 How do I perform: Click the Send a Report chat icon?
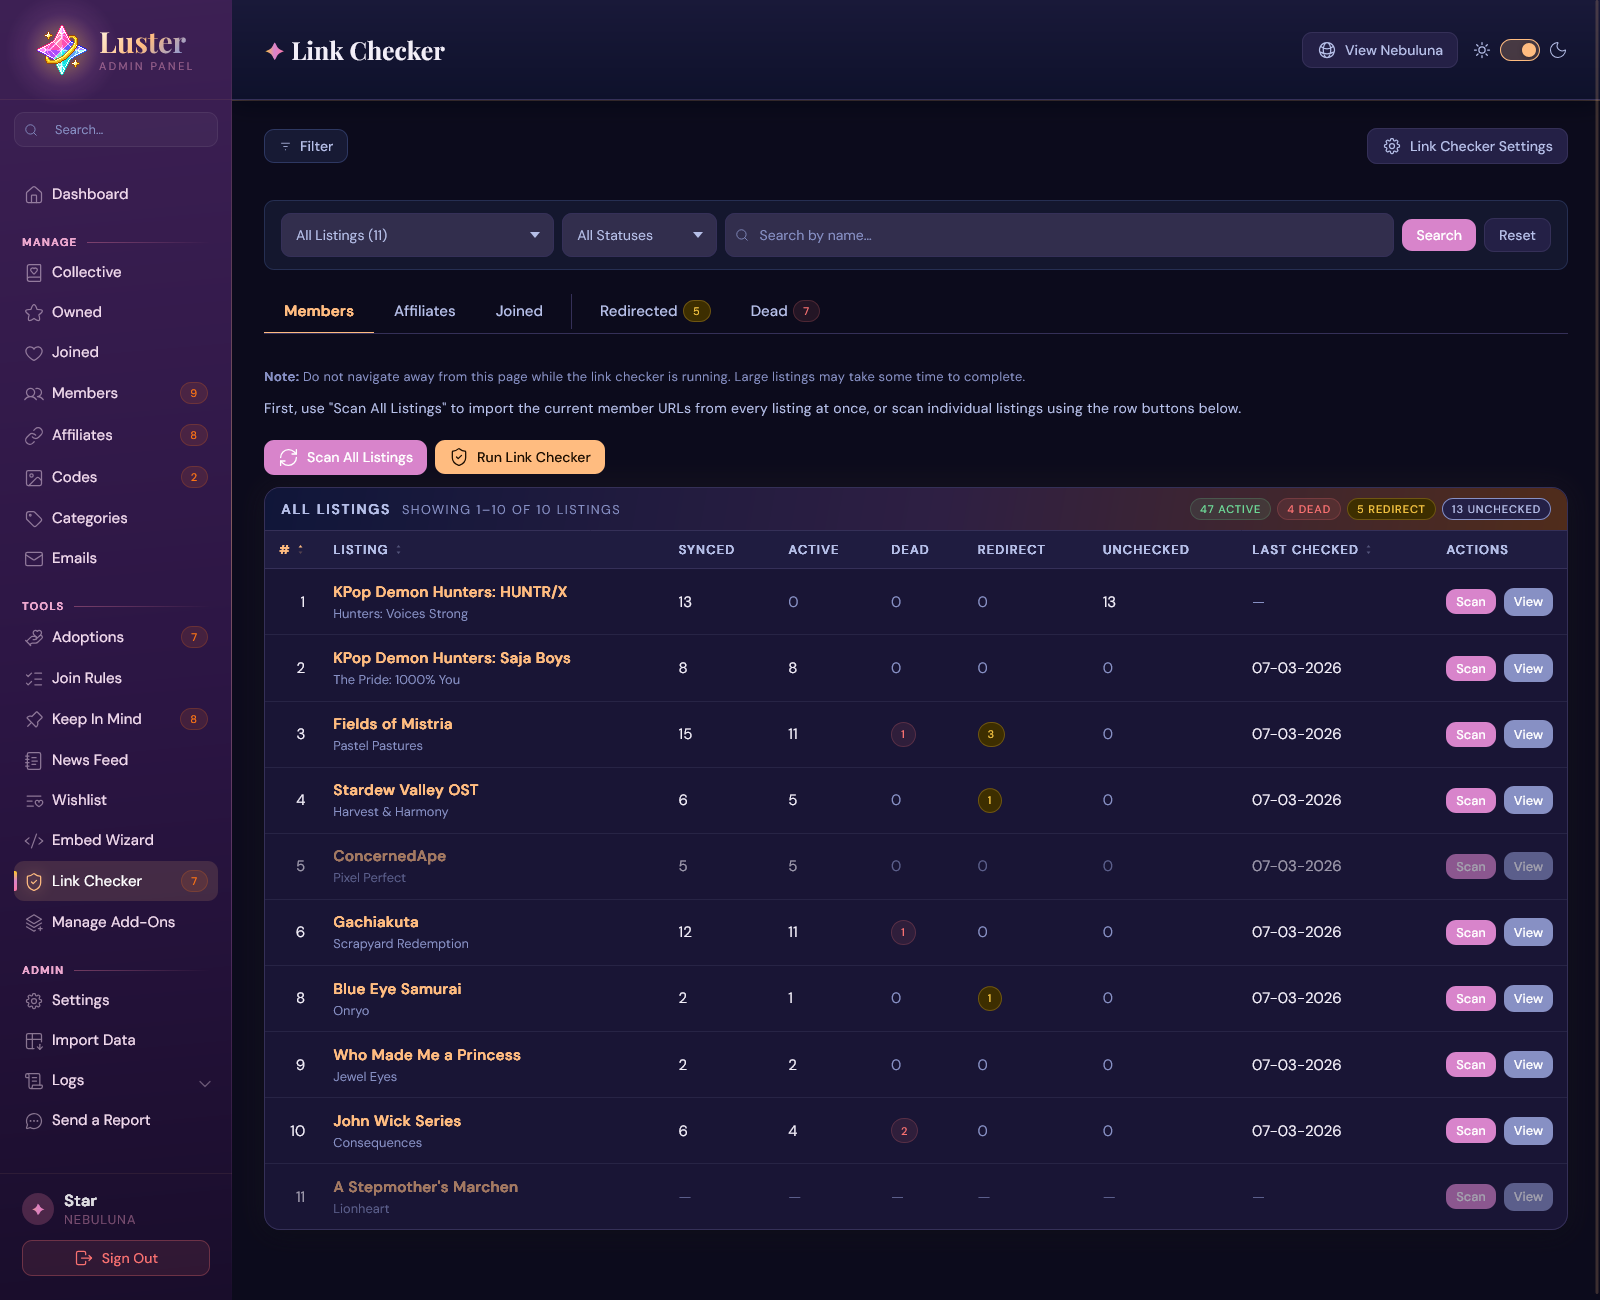34,1121
